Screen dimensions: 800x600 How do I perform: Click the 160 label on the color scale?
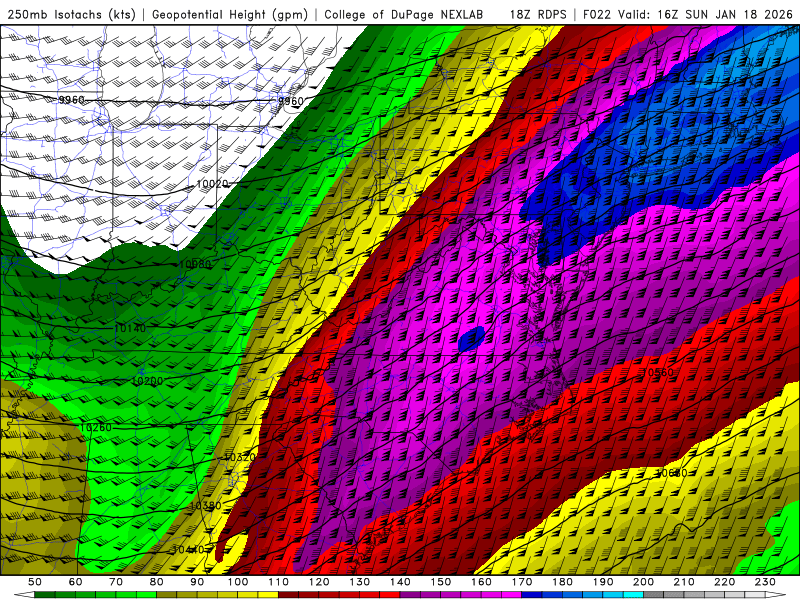click(482, 582)
